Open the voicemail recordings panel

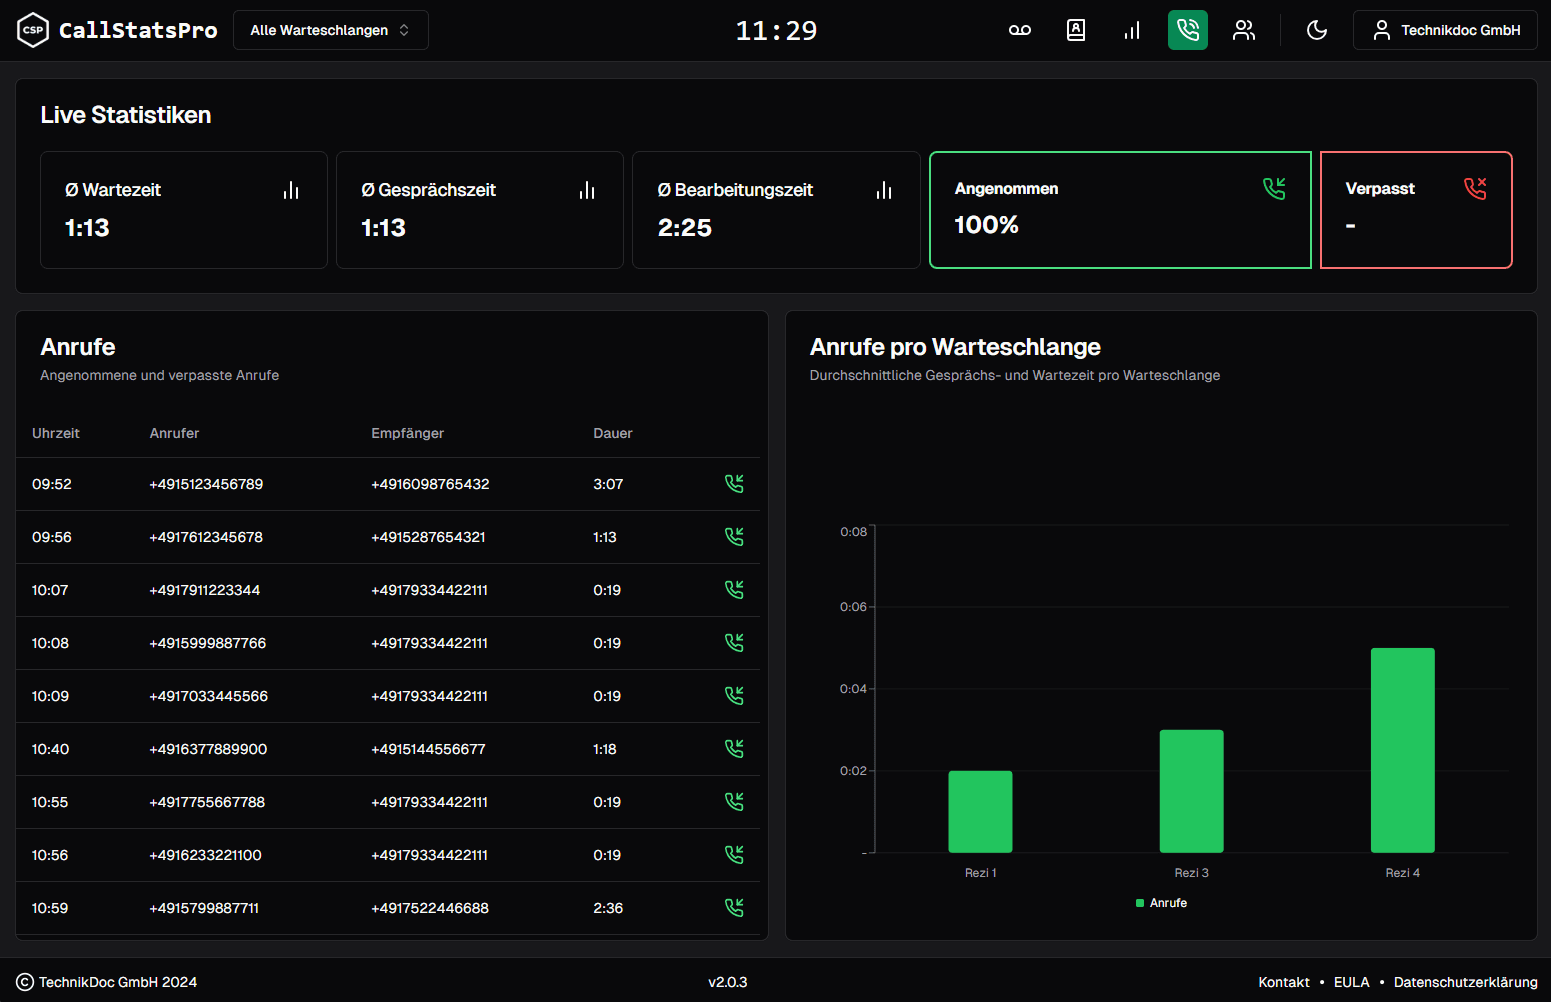[1020, 30]
